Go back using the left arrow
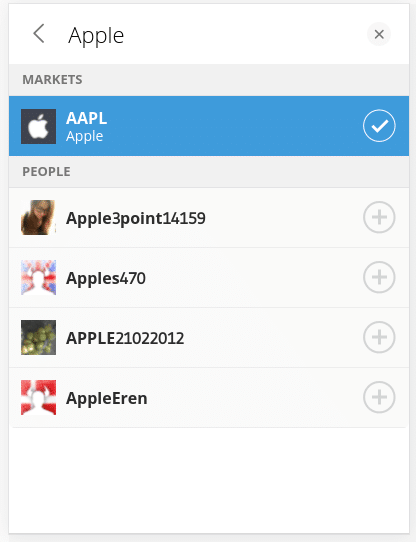 39,34
